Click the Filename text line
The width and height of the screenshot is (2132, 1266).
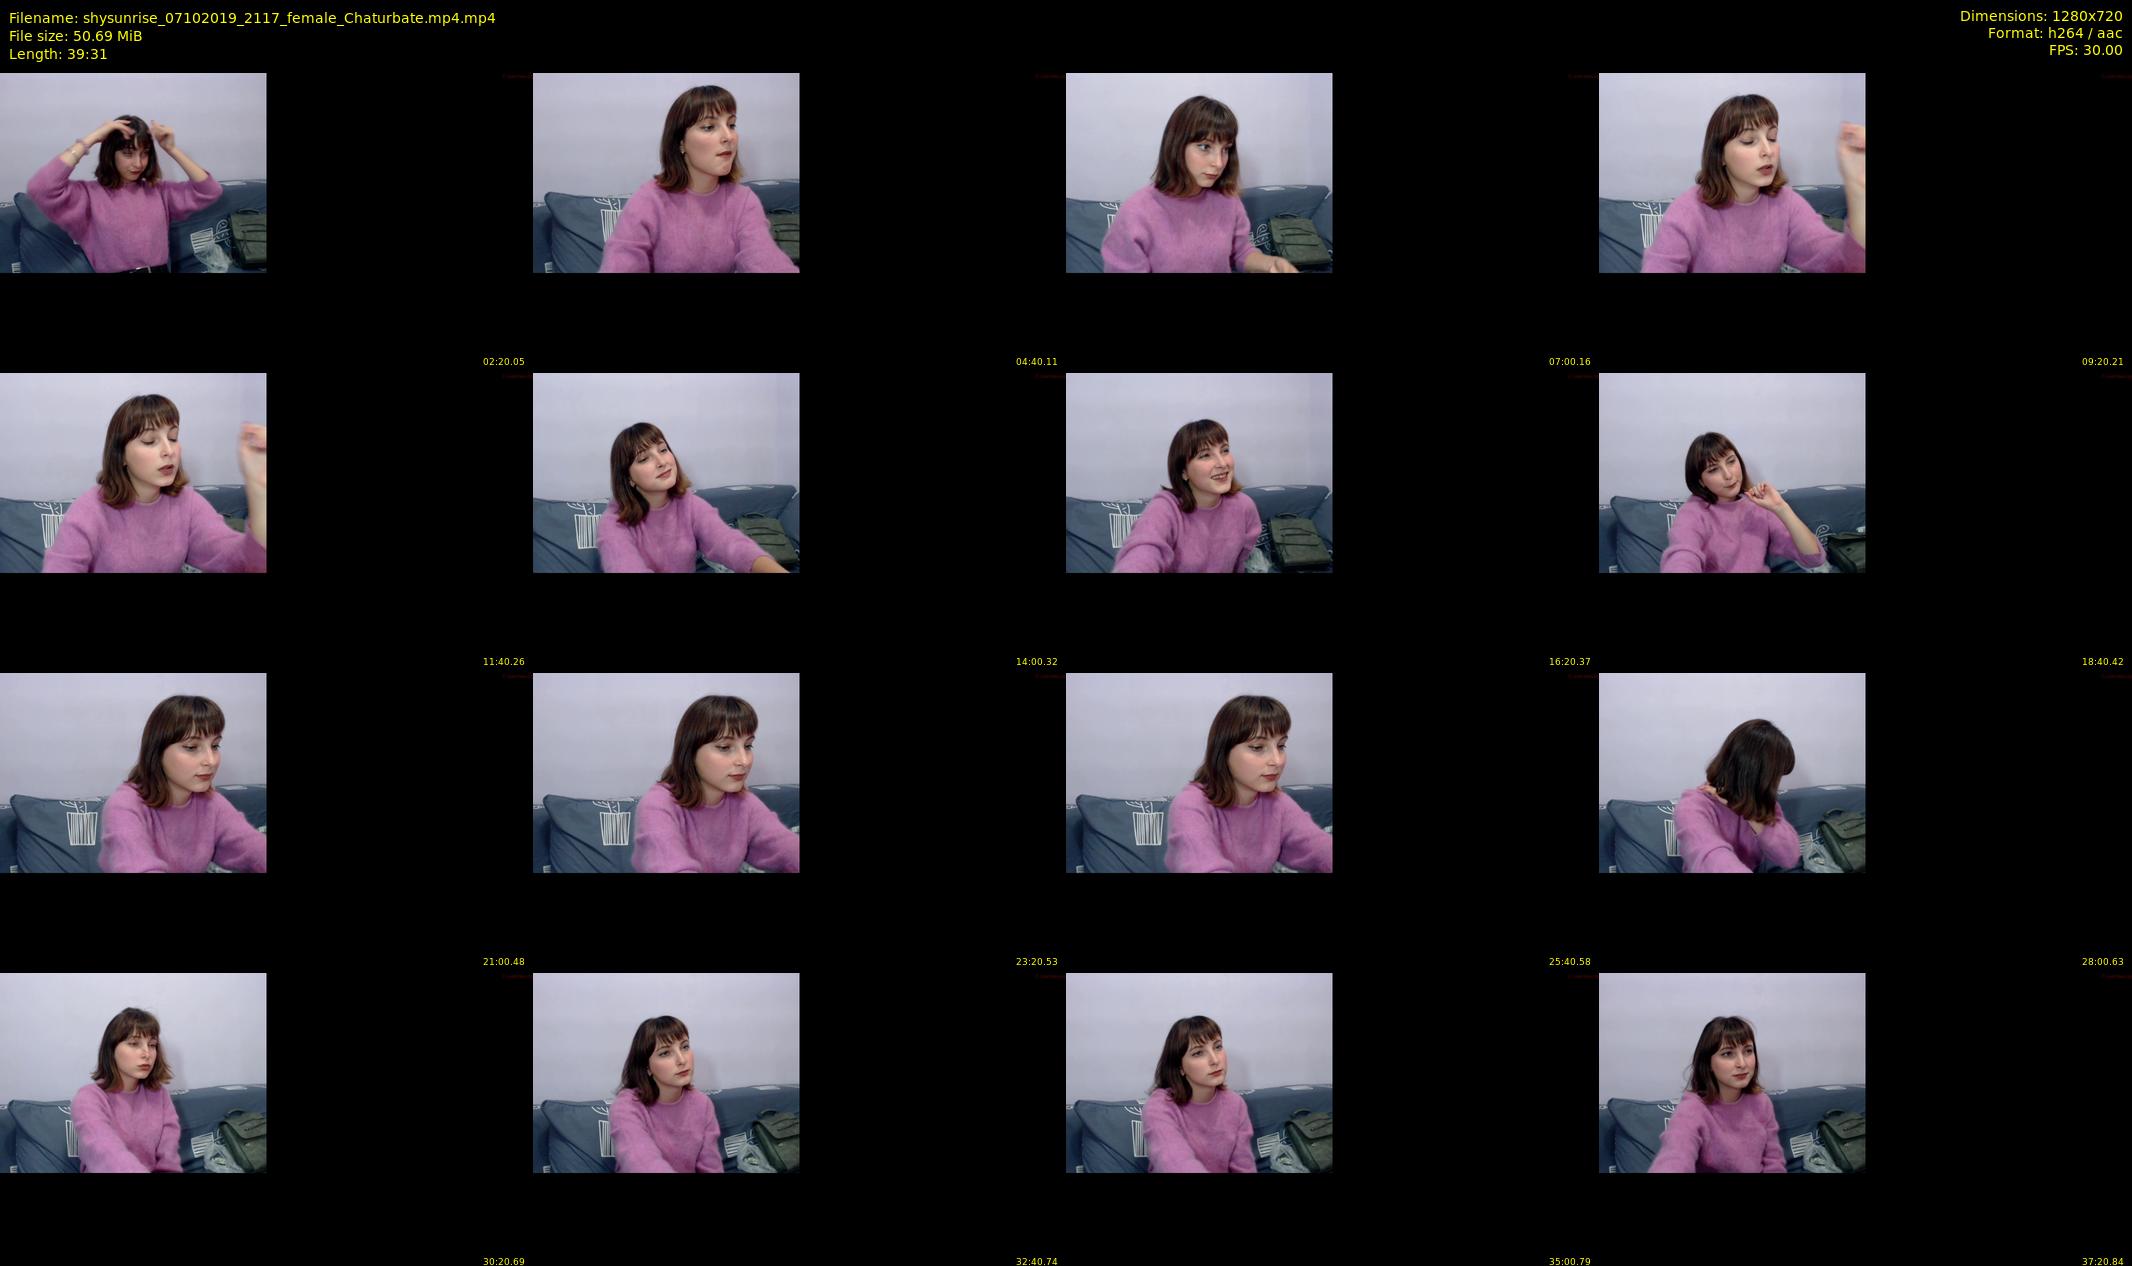pos(252,18)
